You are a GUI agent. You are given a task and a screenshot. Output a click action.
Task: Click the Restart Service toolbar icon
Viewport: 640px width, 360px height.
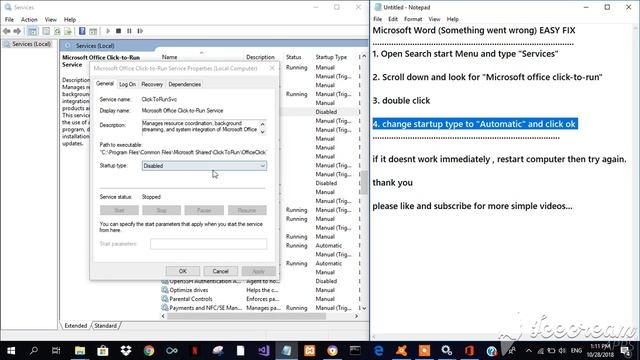point(140,31)
